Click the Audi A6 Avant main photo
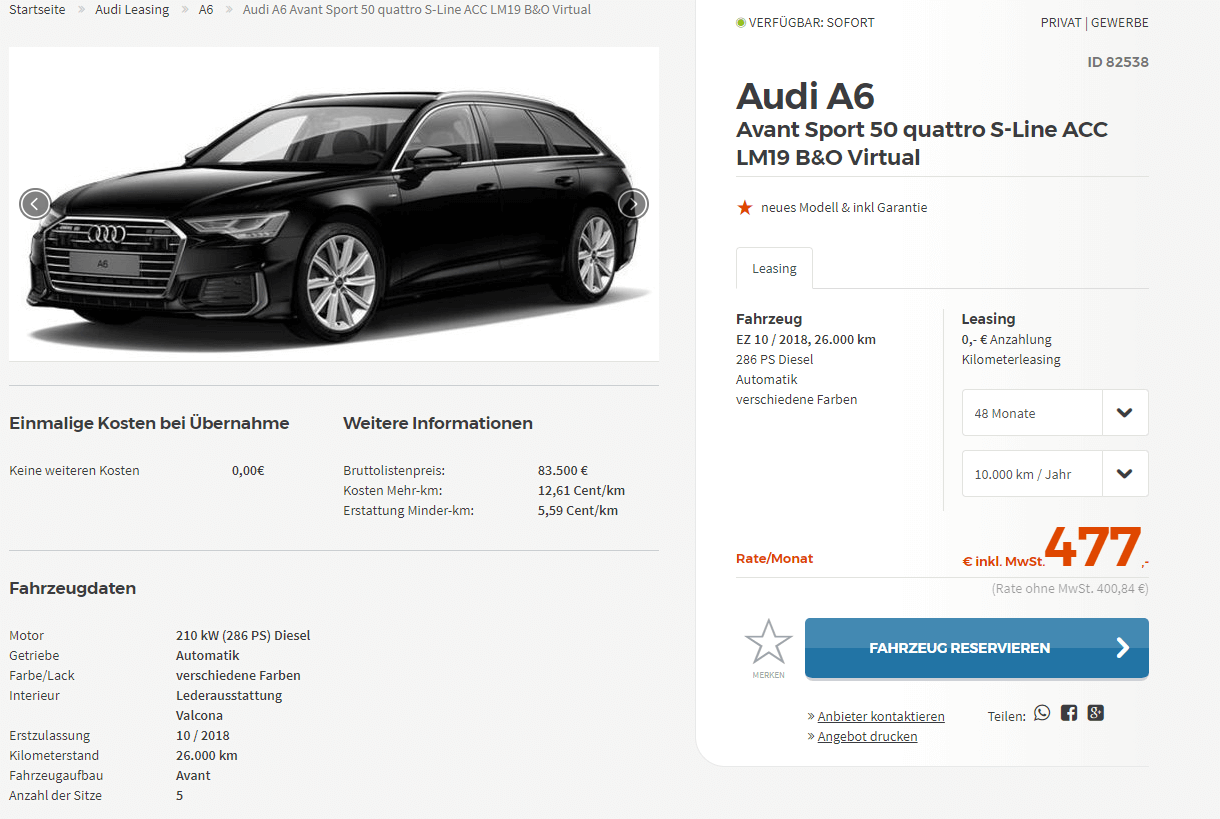This screenshot has height=819, width=1220. tap(334, 204)
